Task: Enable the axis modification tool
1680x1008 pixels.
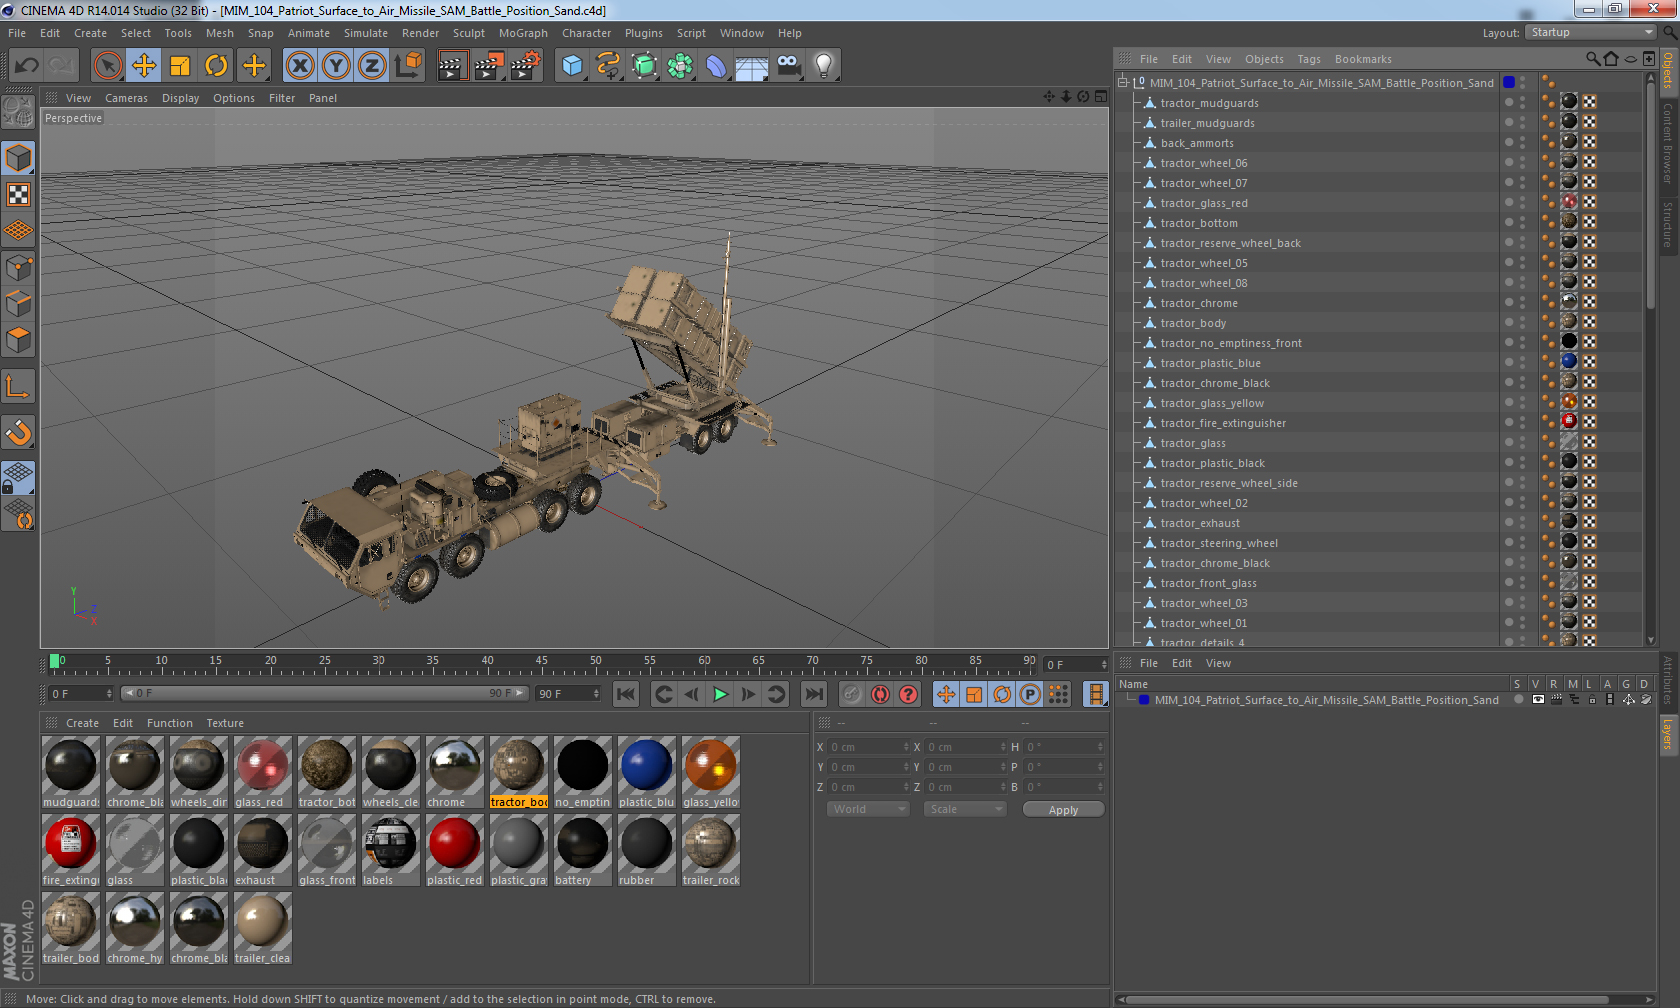Action: (x=18, y=386)
